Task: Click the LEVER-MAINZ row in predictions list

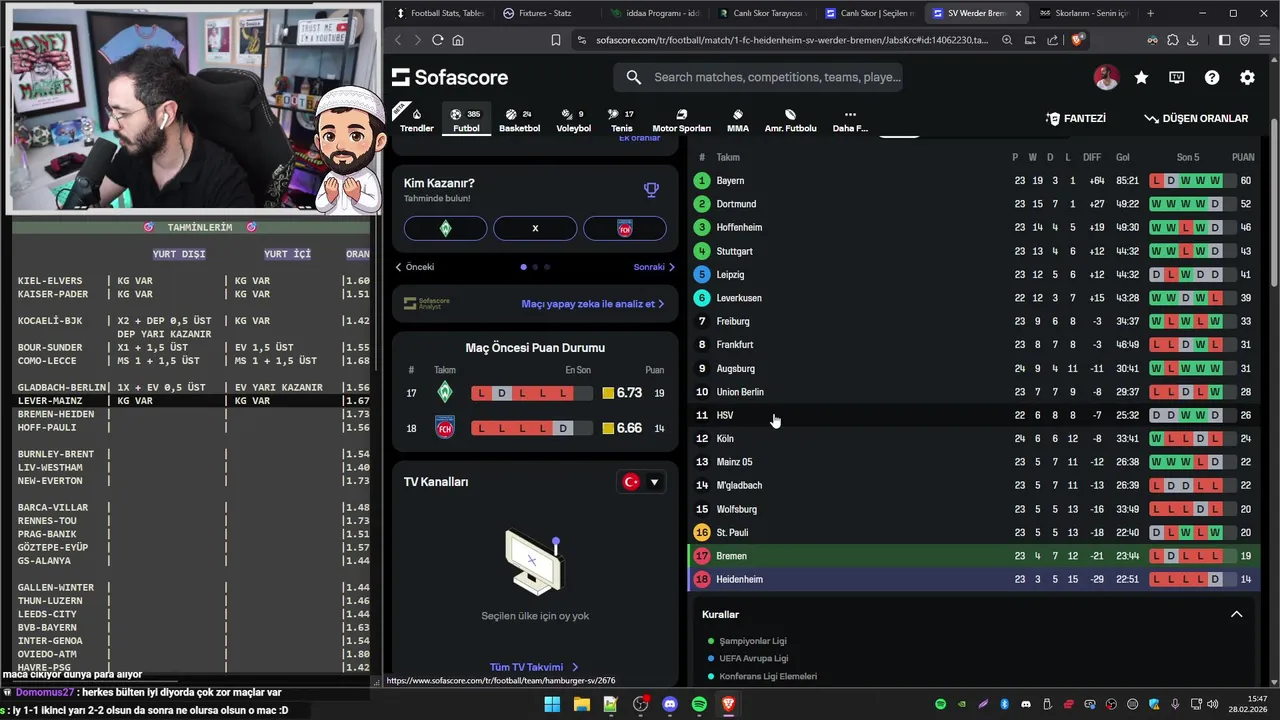Action: pyautogui.click(x=190, y=401)
